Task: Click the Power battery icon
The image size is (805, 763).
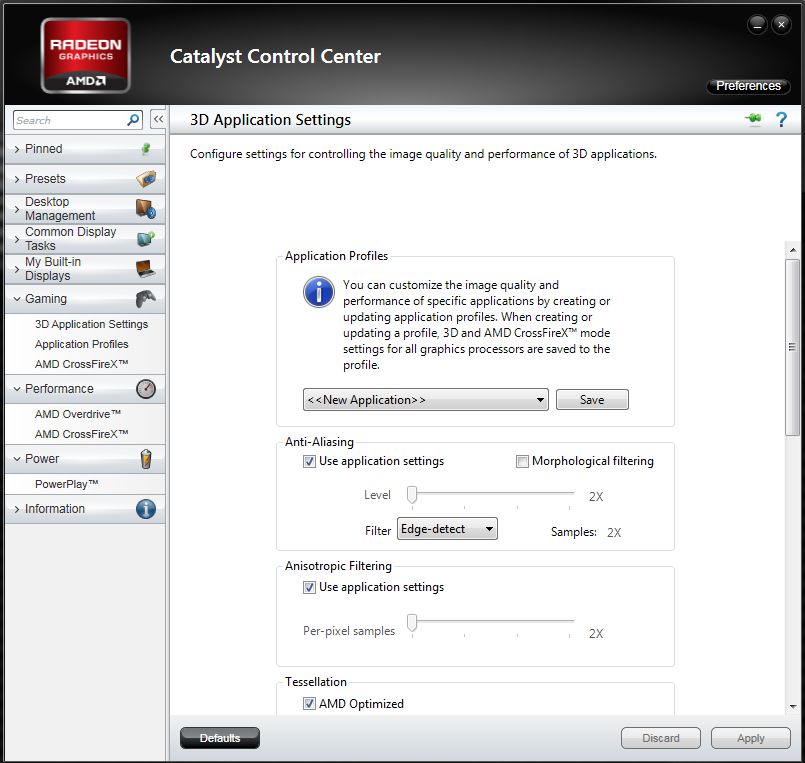Action: pos(146,459)
